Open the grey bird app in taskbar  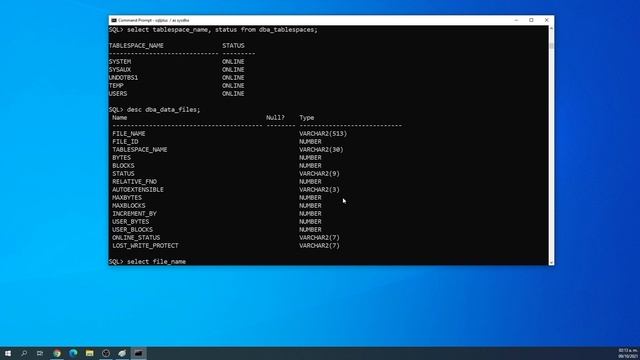point(122,353)
